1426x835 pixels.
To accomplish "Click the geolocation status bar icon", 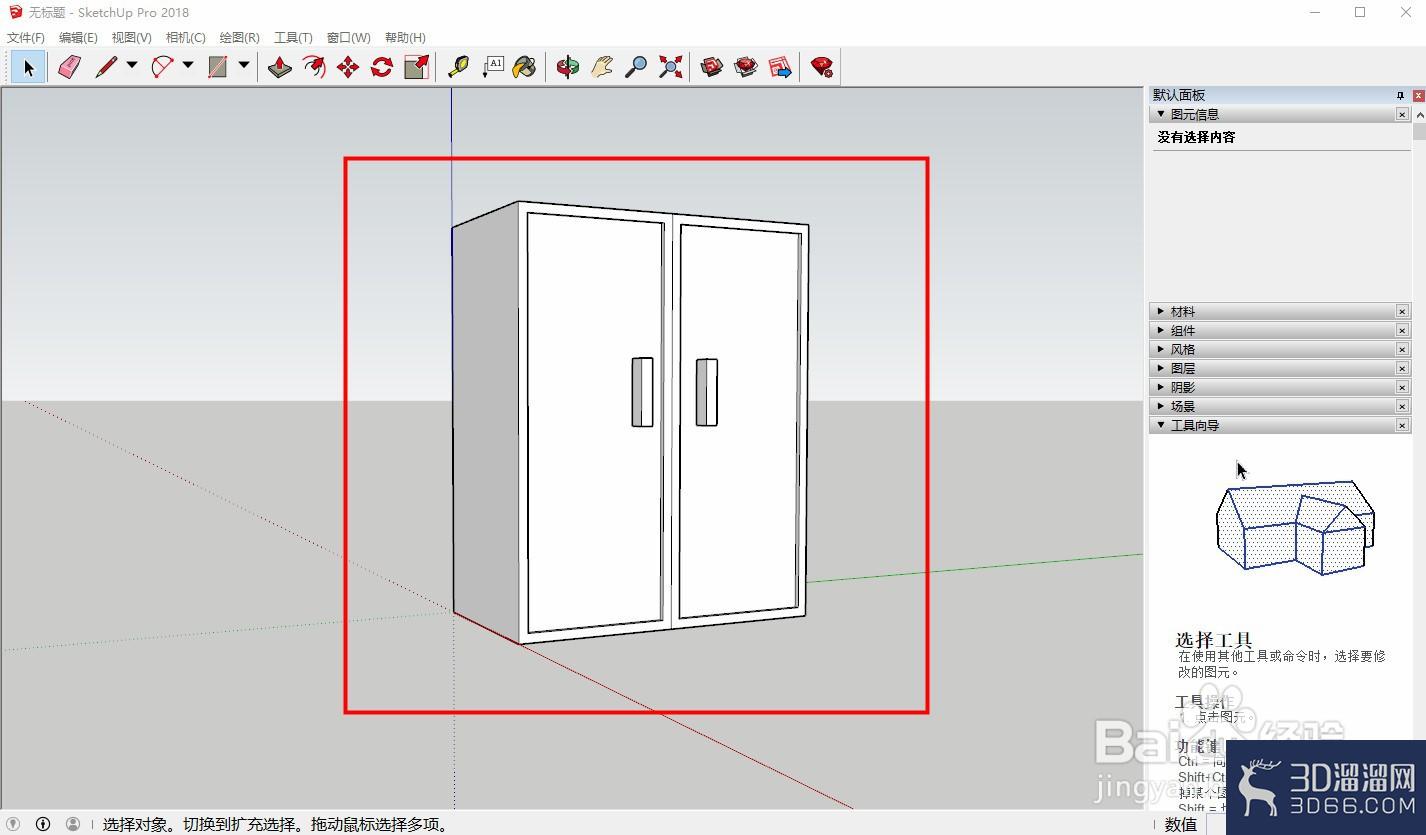I will tap(13, 825).
